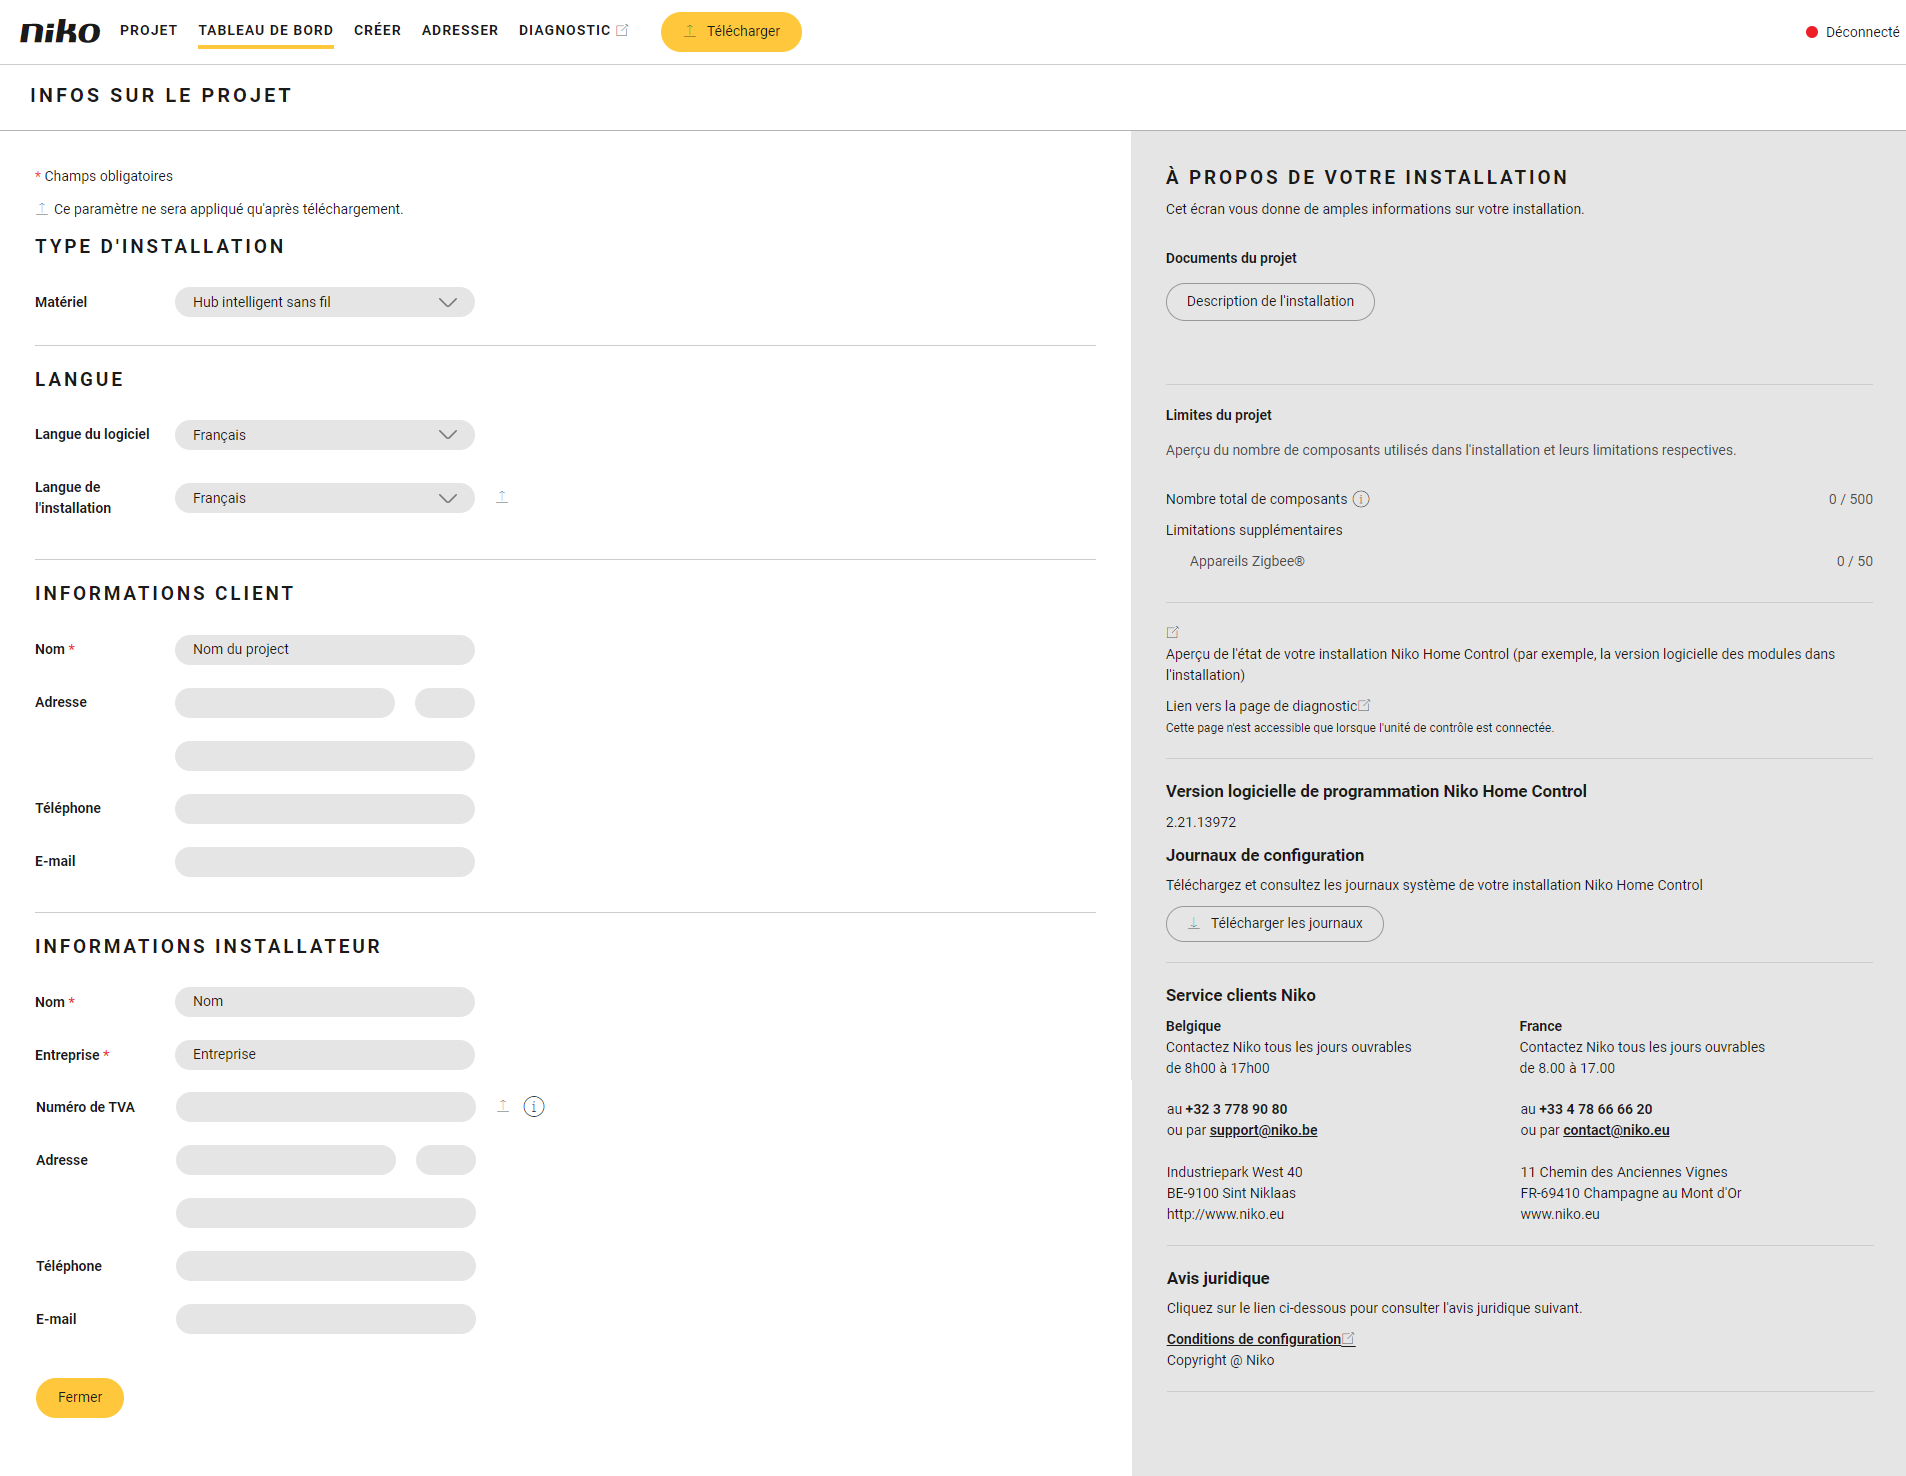Screen dimensions: 1906x1476
Task: Click the Niko logo
Action: click(x=60, y=31)
